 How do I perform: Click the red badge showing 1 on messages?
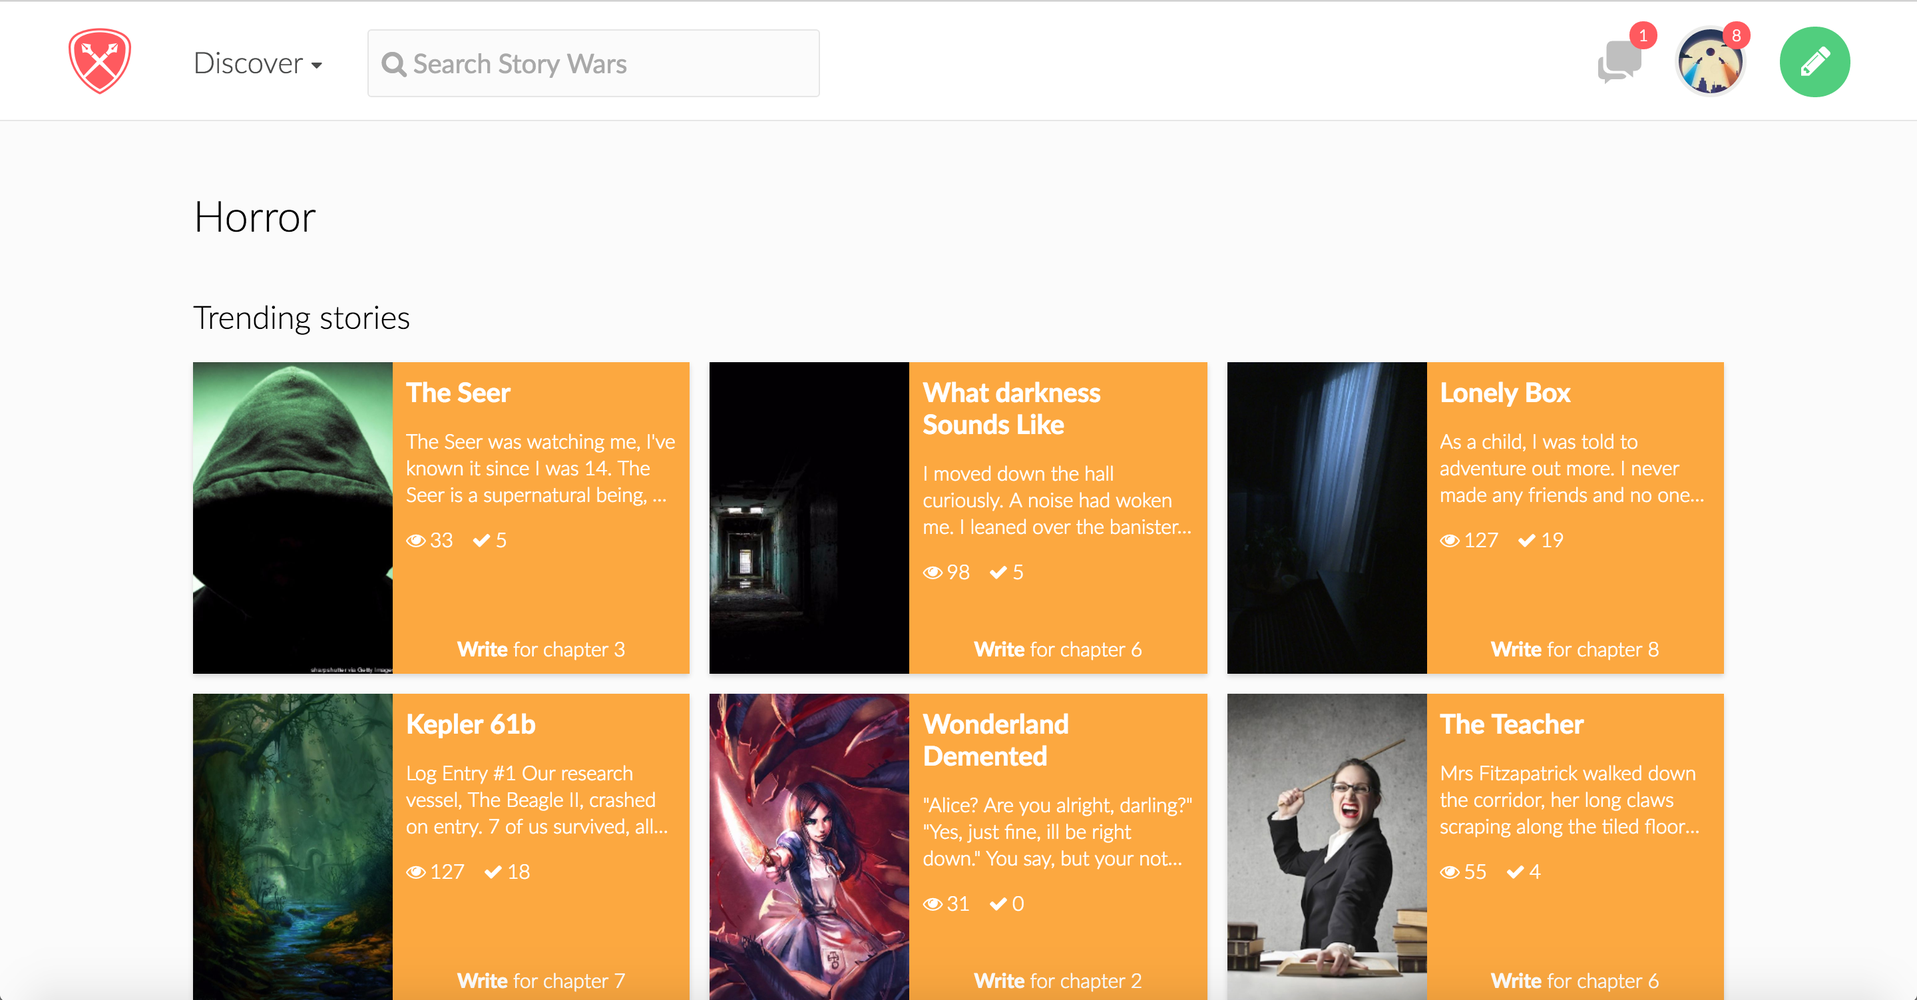[x=1643, y=36]
